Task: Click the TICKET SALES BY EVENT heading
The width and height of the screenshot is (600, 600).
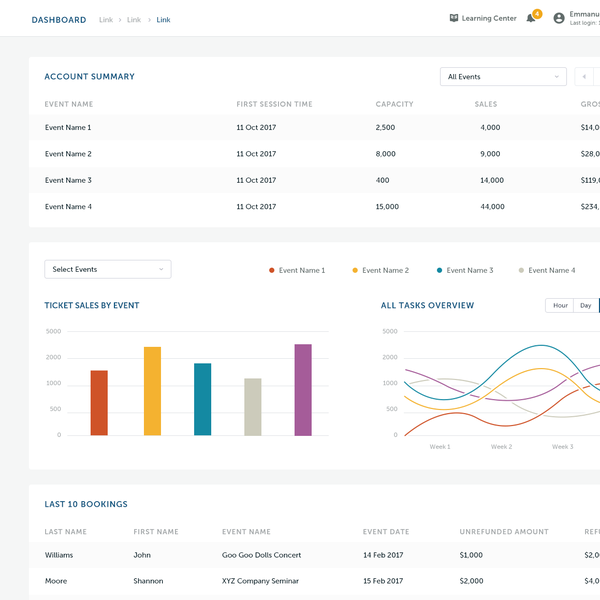Action: (92, 305)
